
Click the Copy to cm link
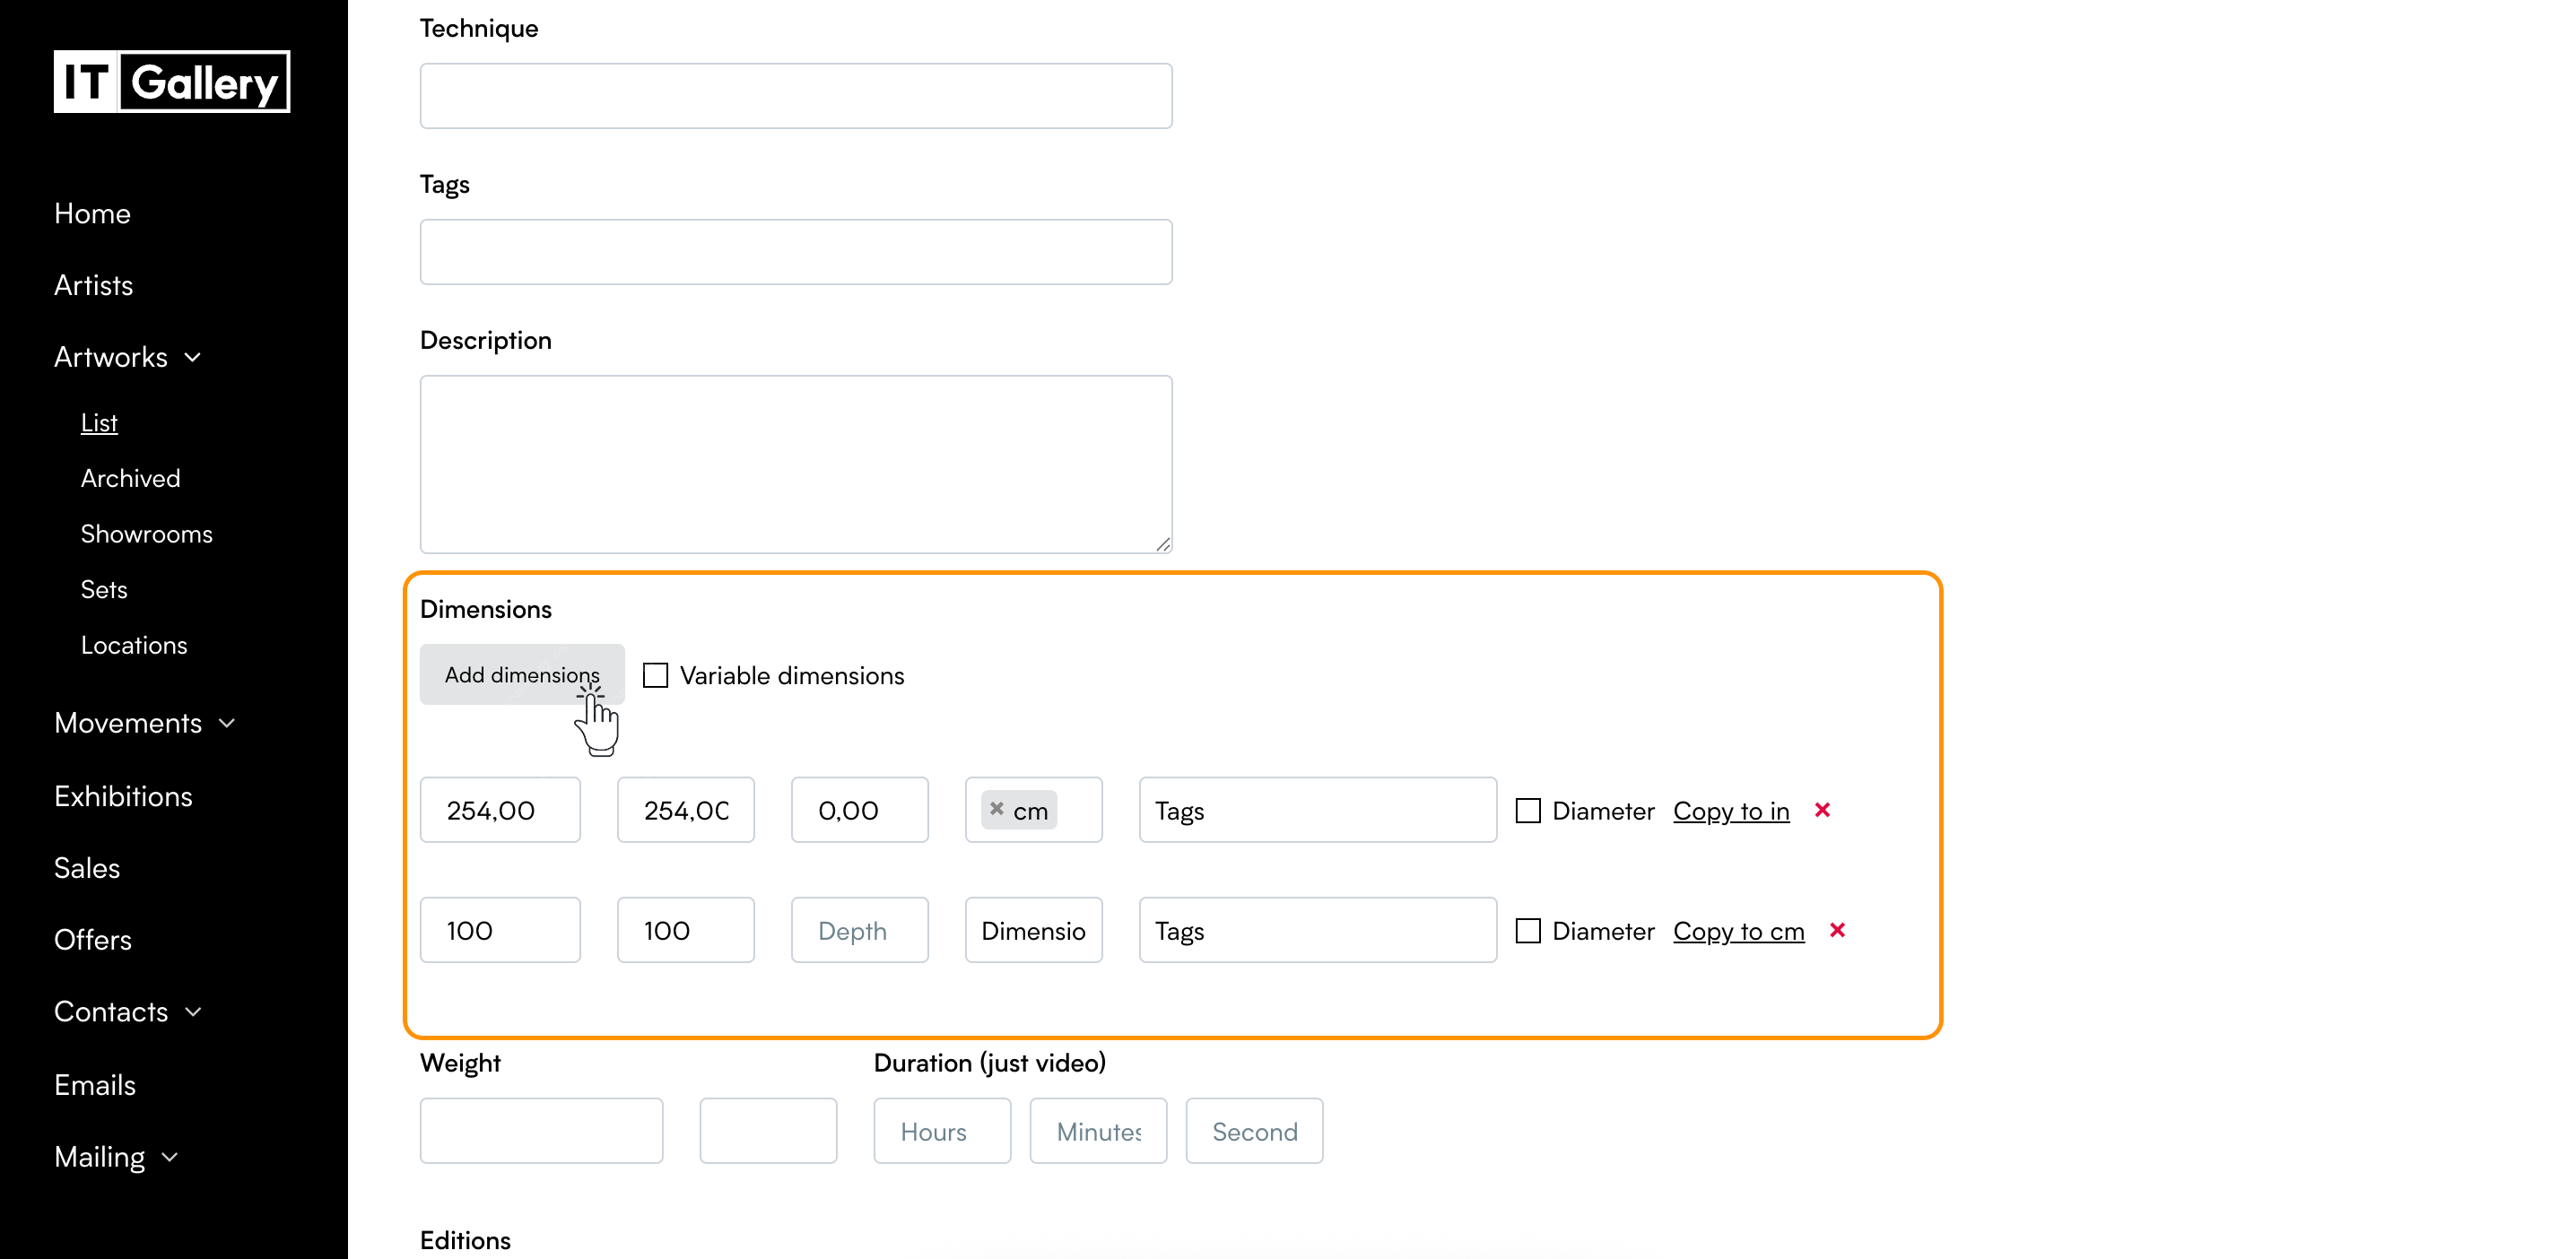(x=1738, y=930)
